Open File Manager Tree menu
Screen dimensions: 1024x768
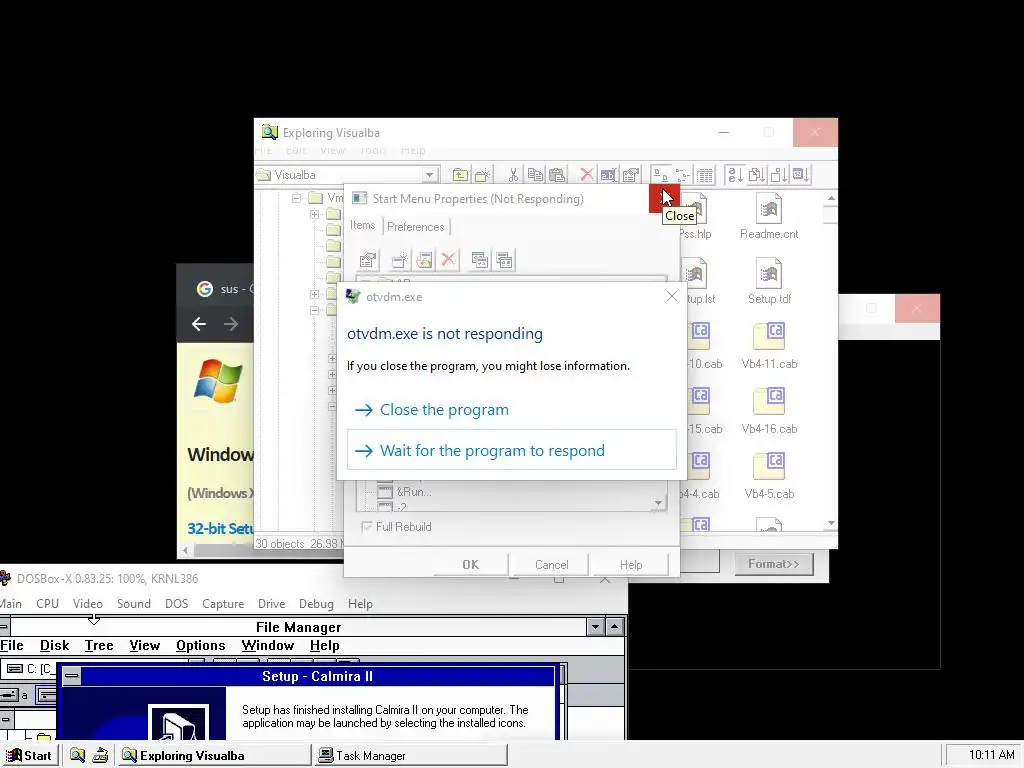coord(99,645)
